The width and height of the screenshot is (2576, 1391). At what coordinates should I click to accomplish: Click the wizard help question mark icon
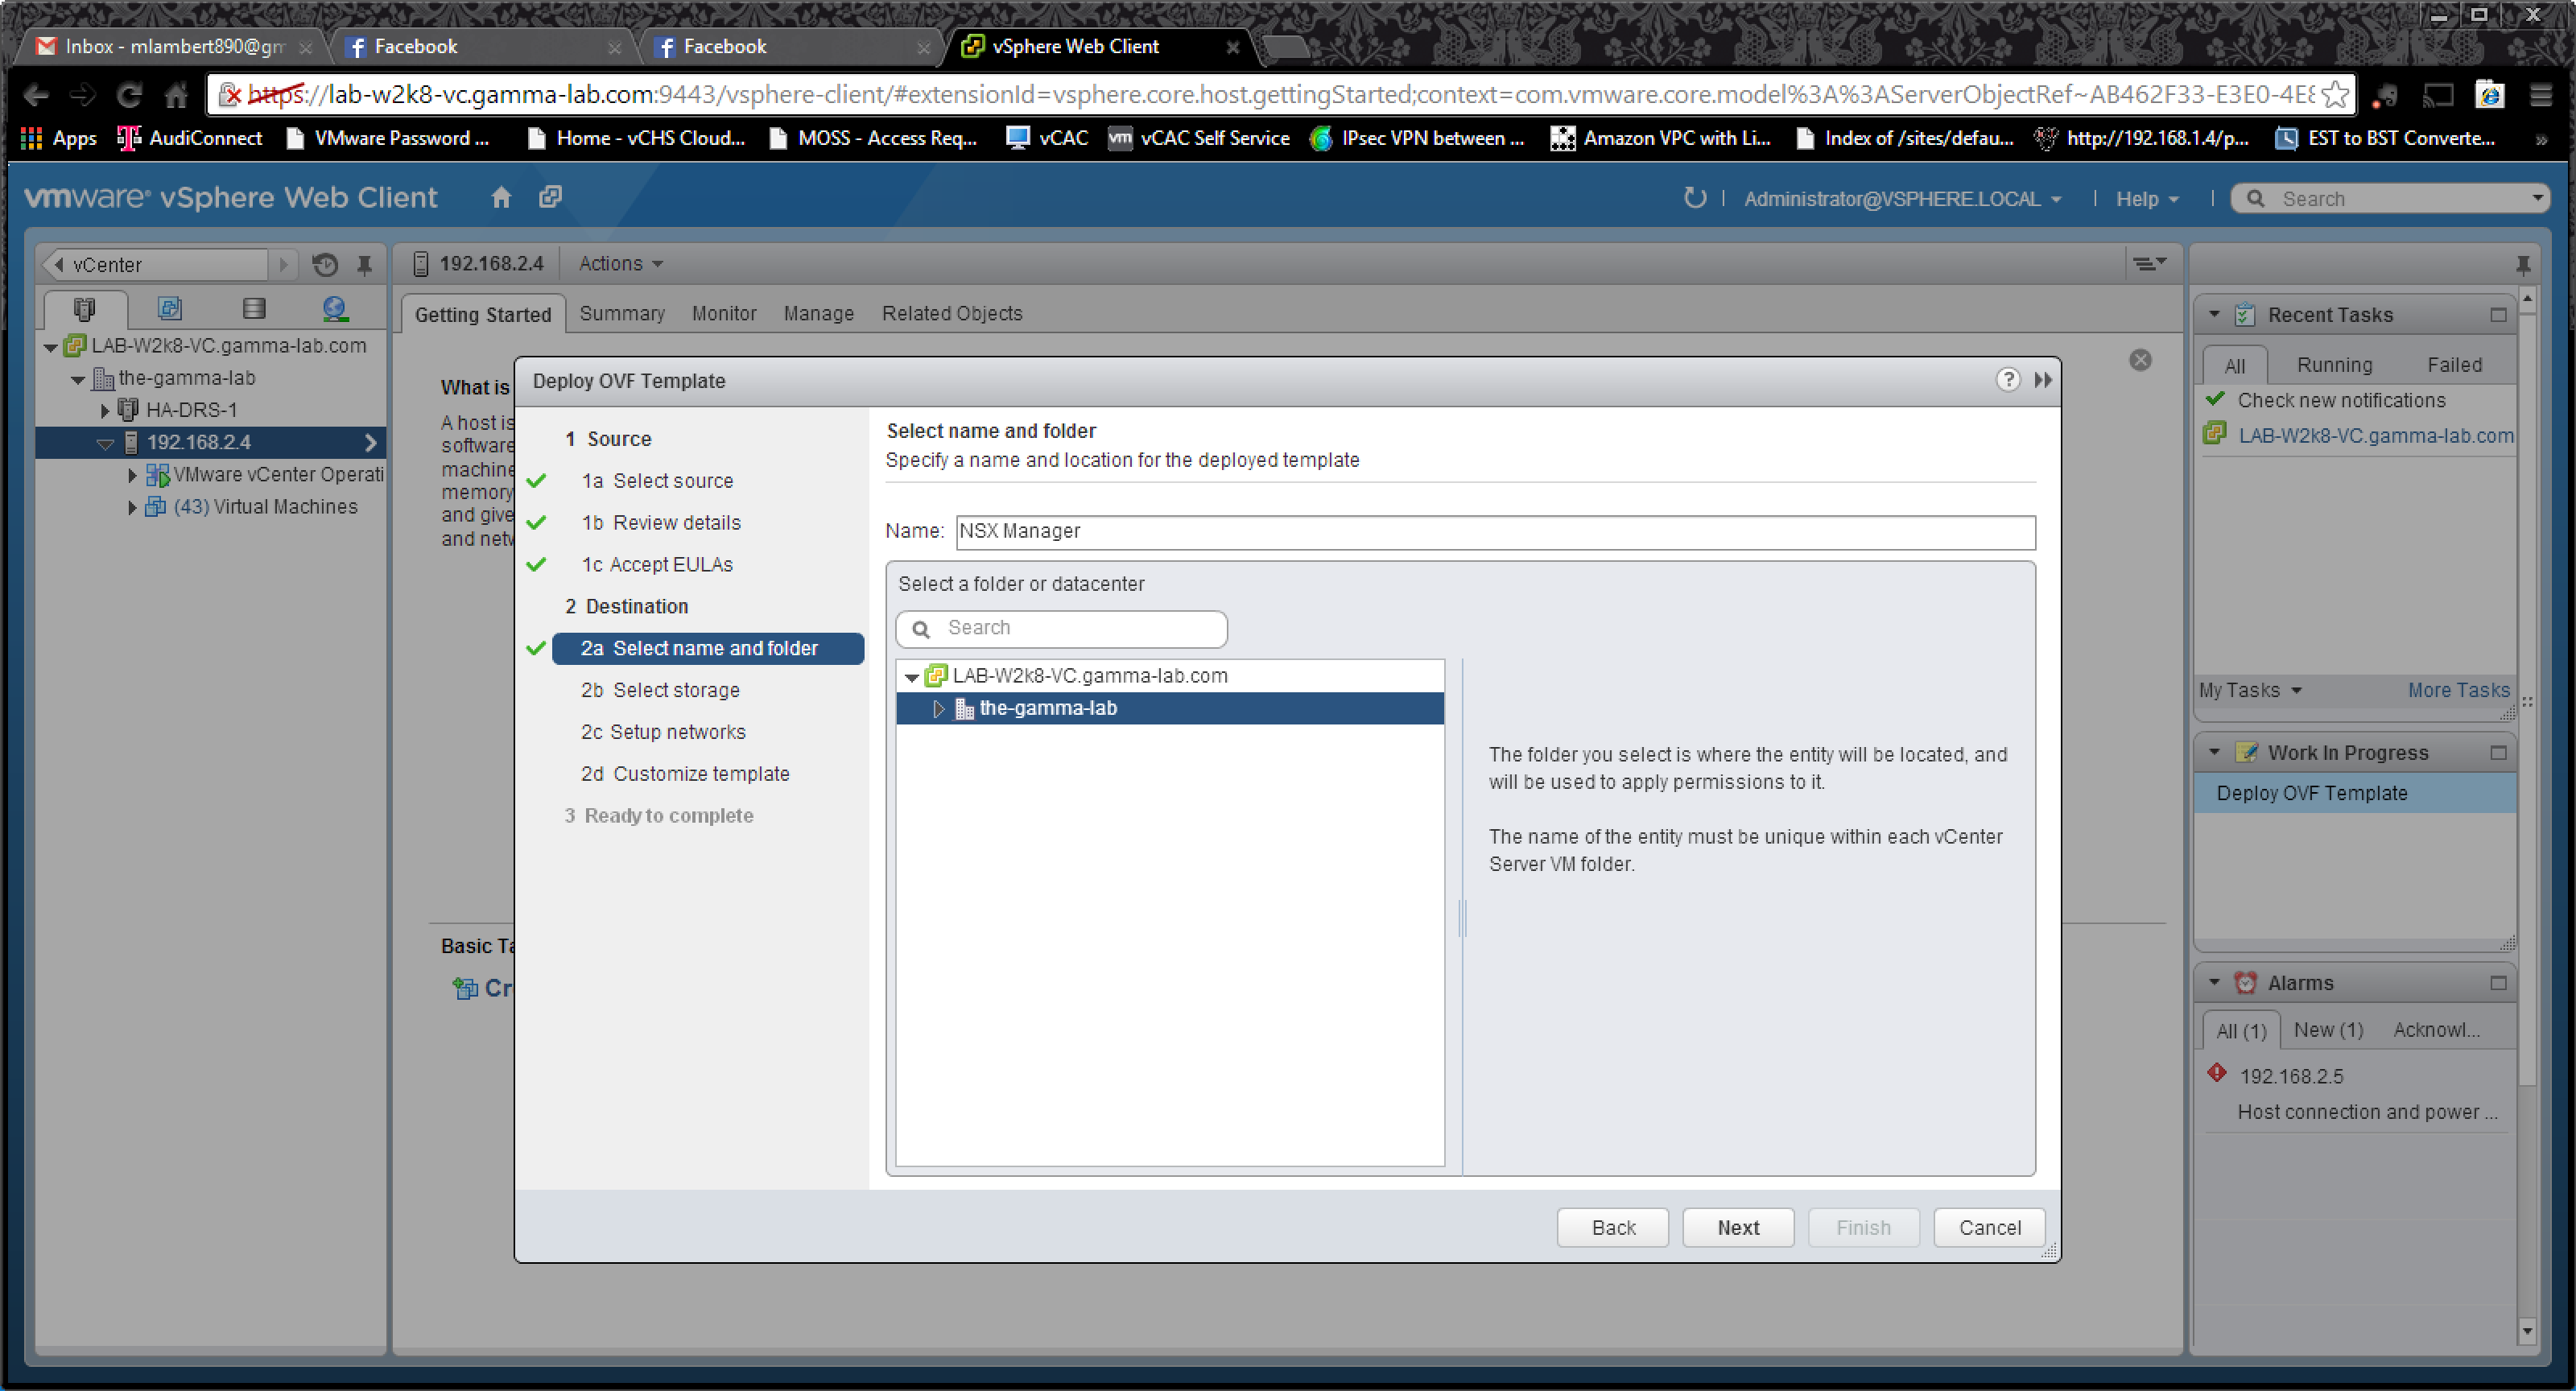tap(2007, 380)
